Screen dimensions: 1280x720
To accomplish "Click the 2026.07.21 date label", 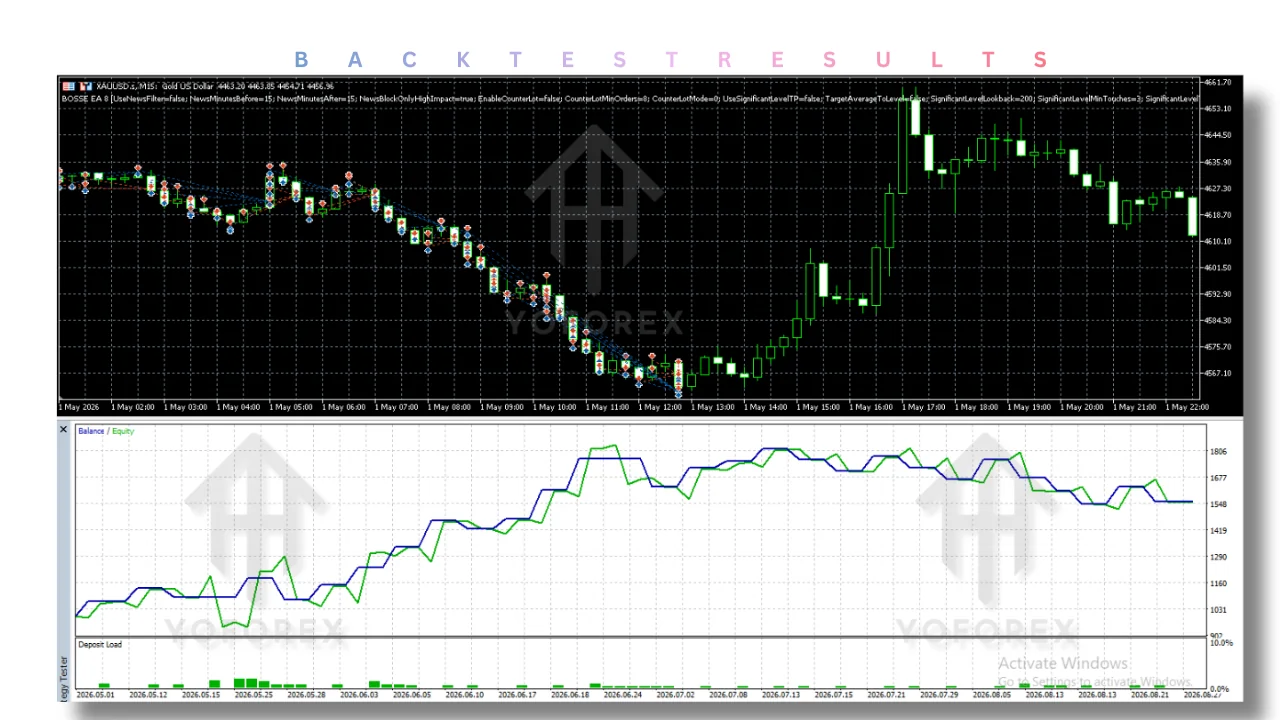I will click(x=886, y=694).
